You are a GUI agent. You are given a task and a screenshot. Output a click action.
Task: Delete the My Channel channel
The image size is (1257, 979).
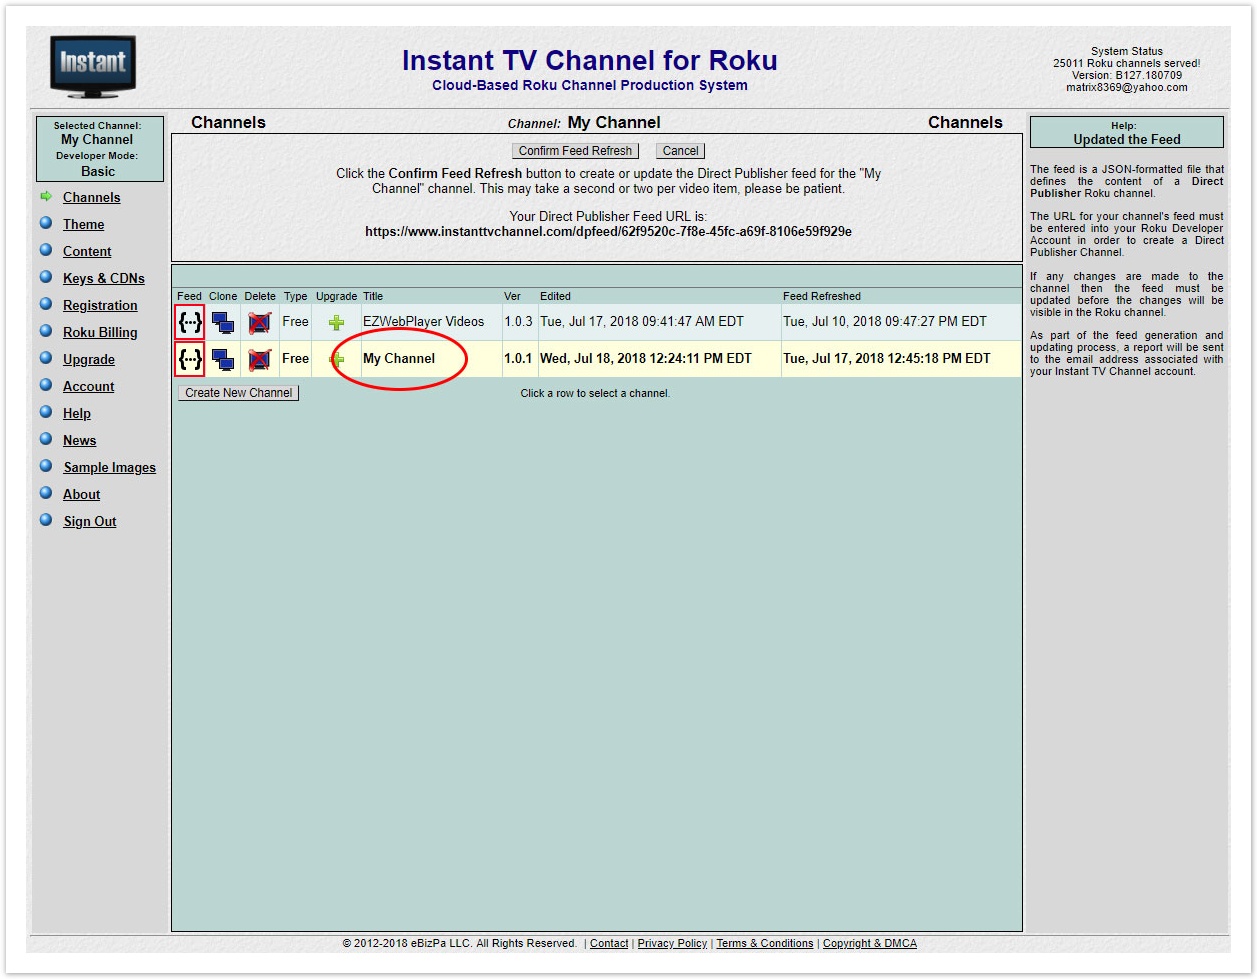click(260, 360)
